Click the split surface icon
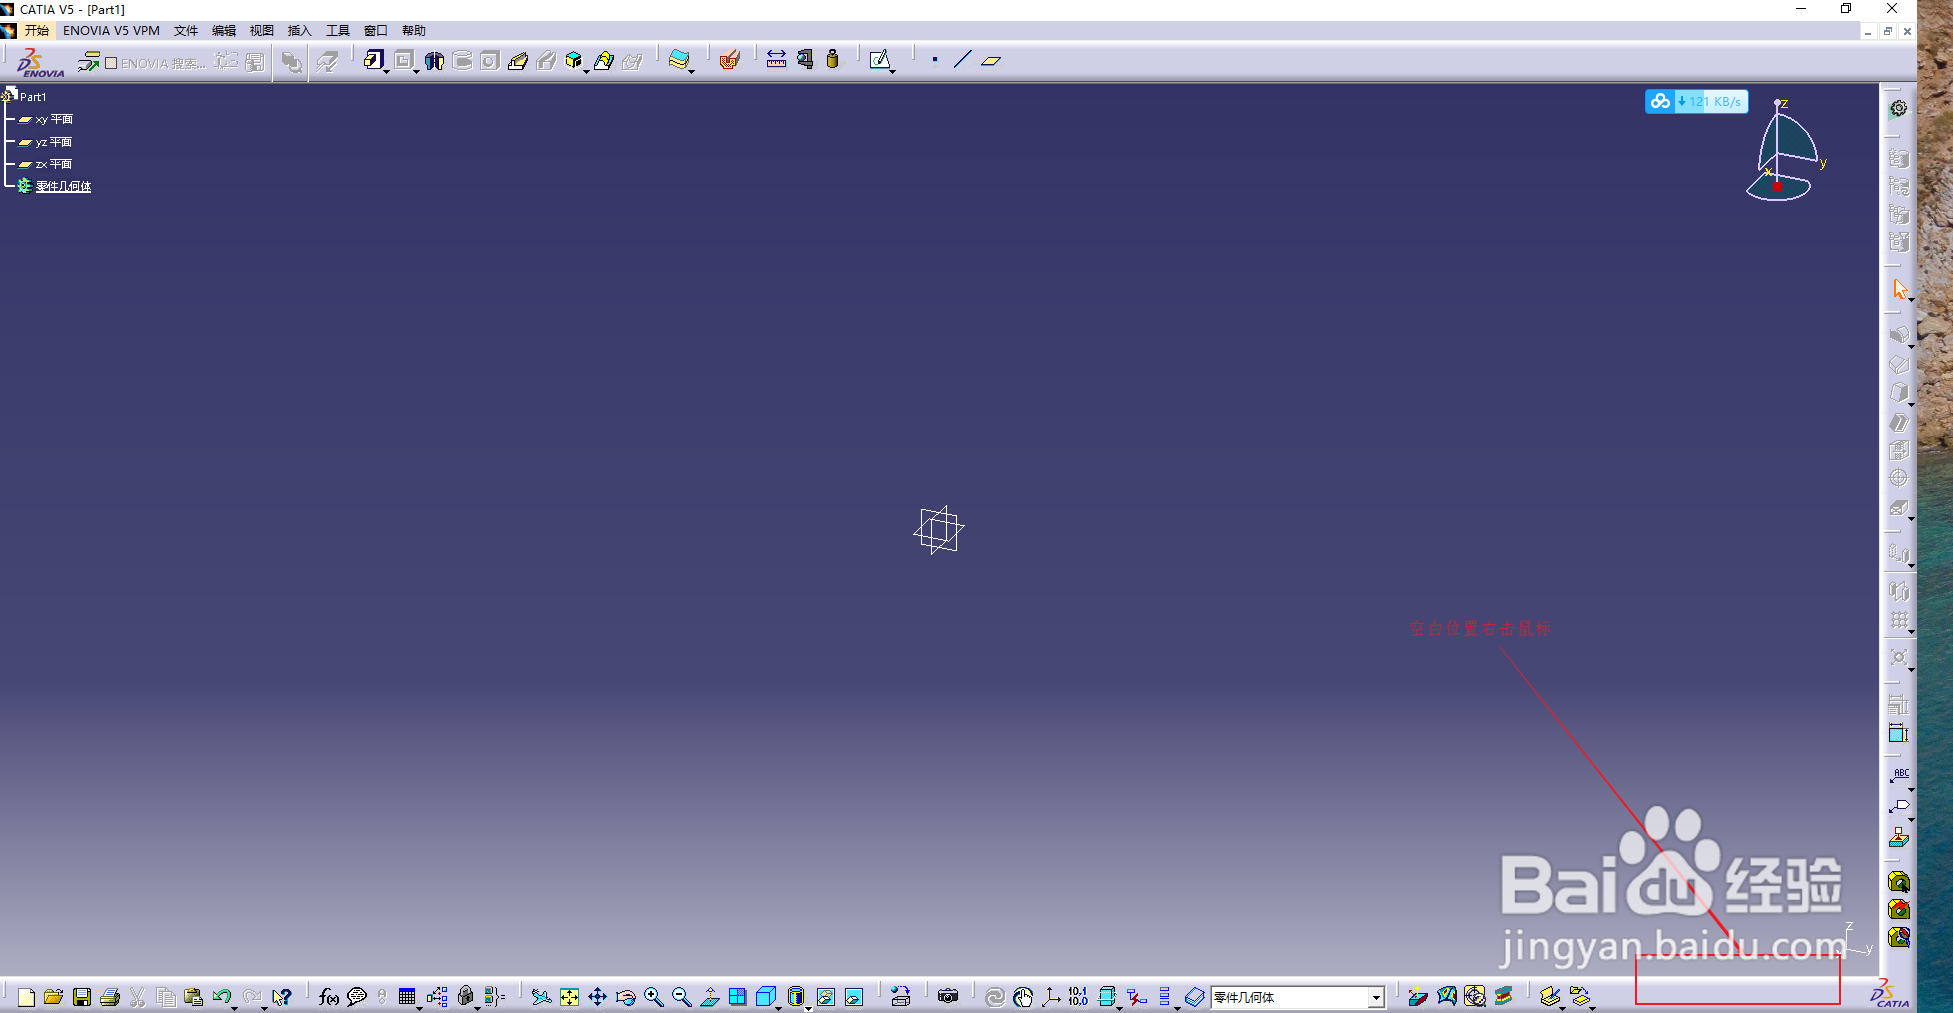The width and height of the screenshot is (1953, 1013). pos(679,60)
